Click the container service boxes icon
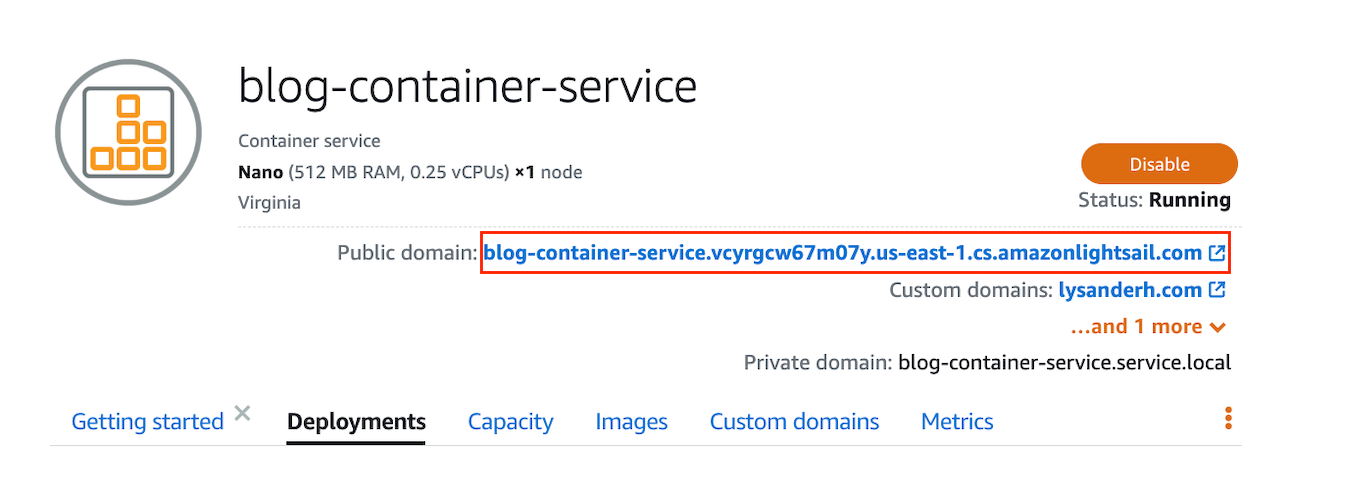Image resolution: width=1348 pixels, height=478 pixels. (128, 132)
